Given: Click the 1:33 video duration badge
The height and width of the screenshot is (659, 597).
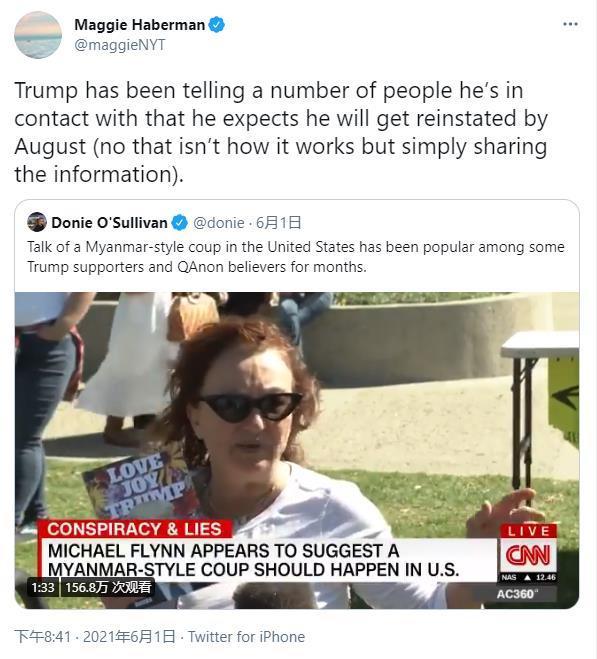Looking at the screenshot, I should click(x=43, y=587).
